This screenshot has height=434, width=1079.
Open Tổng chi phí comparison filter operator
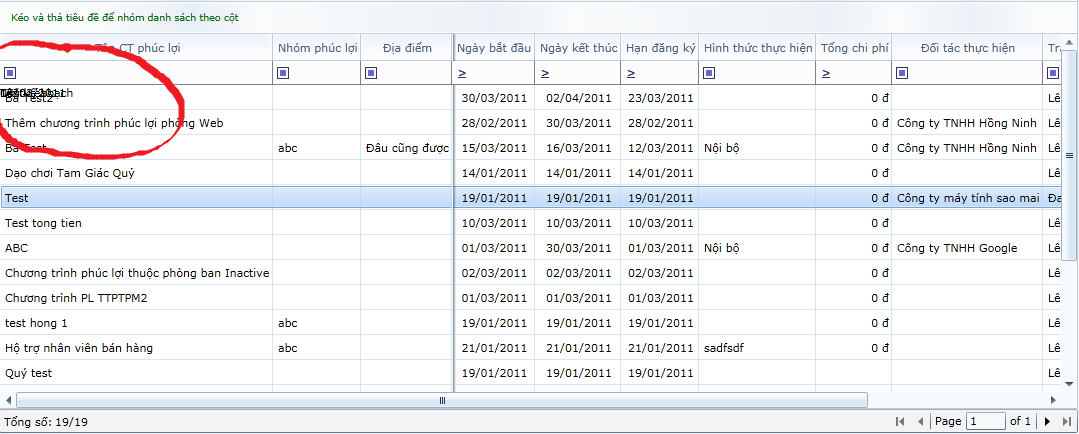click(826, 73)
